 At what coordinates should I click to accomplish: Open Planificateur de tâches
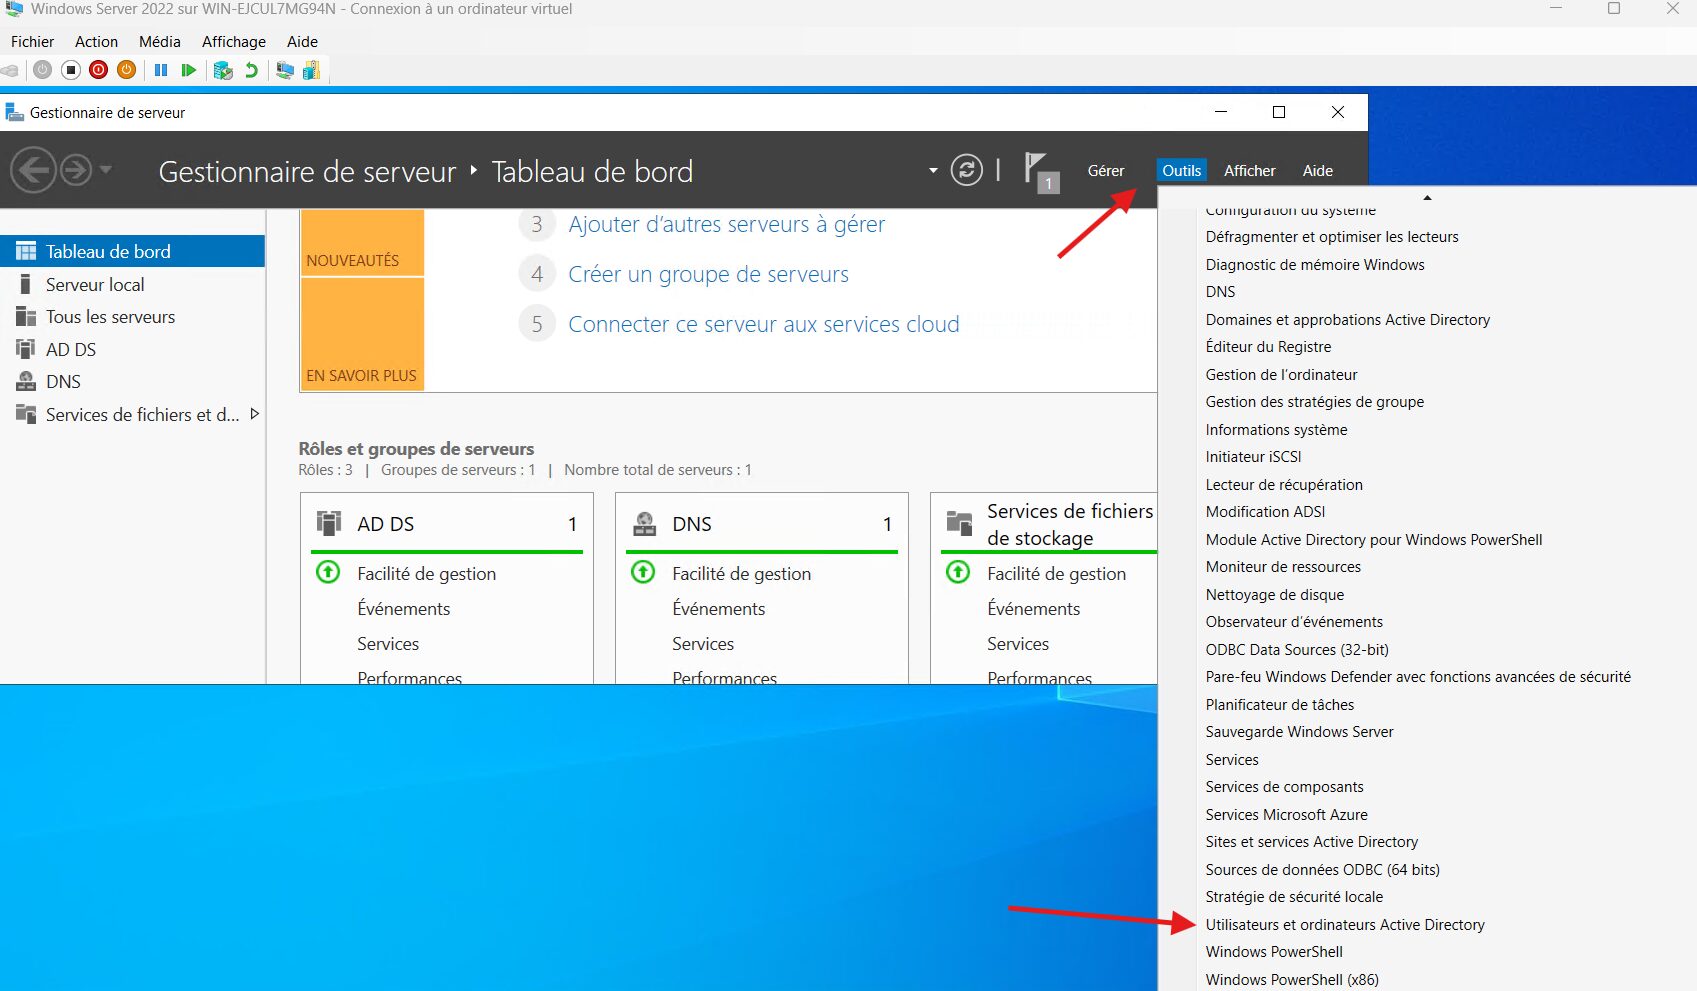(x=1280, y=704)
